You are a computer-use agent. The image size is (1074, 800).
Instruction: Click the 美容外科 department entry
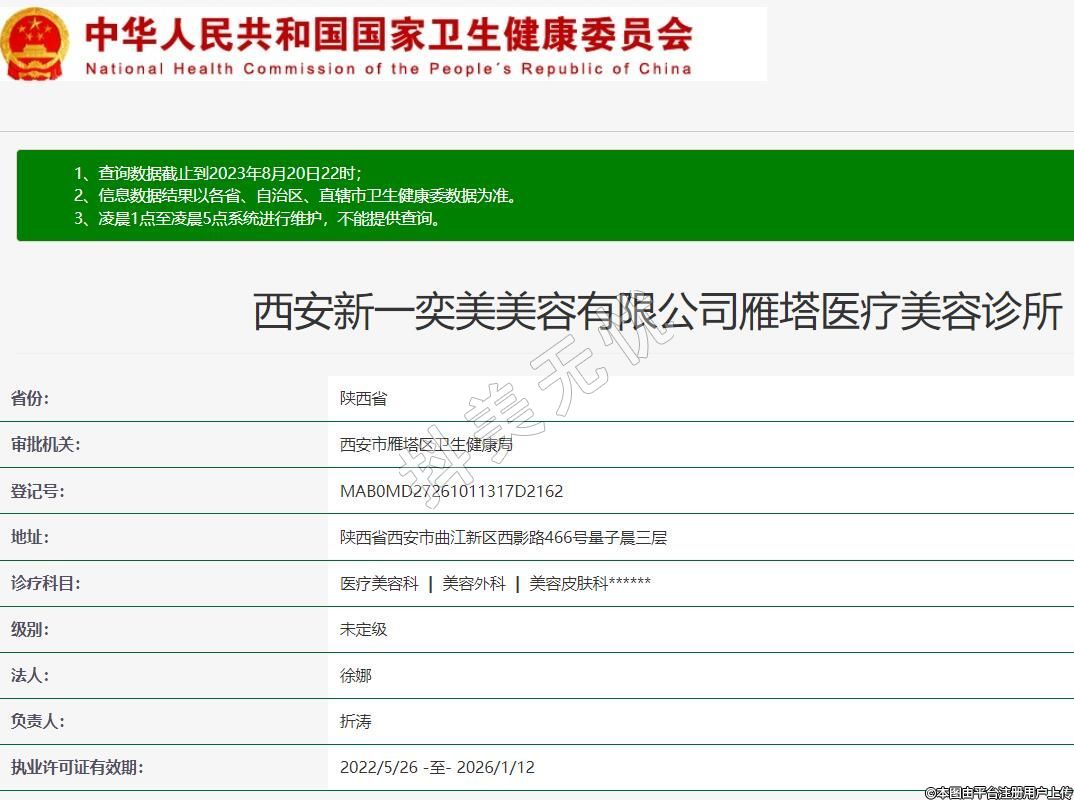pyautogui.click(x=474, y=583)
